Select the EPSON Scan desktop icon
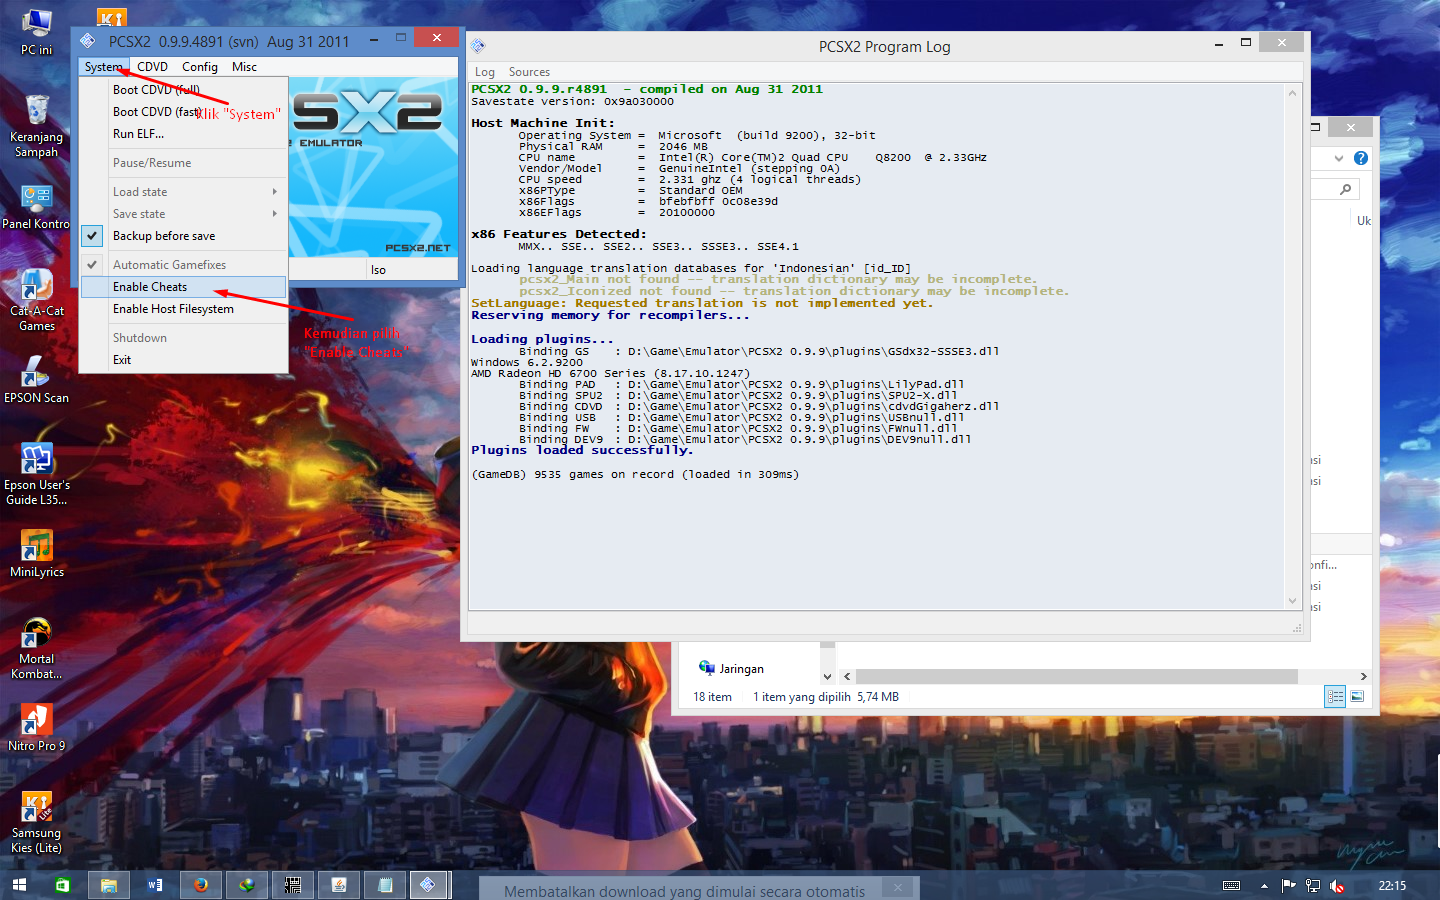Viewport: 1440px width, 900px height. [x=37, y=379]
